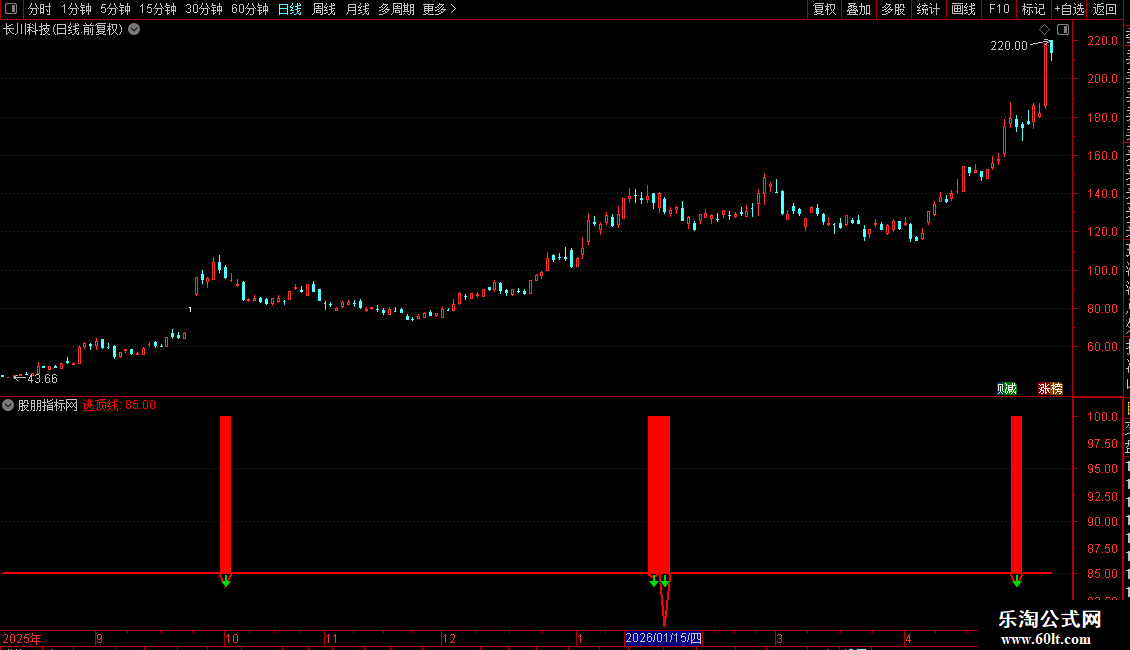1130x650 pixels.
Task: Click the 多股 multi-stock button
Action: (893, 9)
